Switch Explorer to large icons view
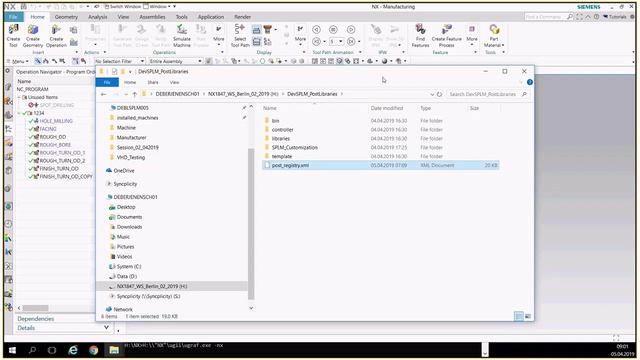This screenshot has width=640, height=360. pyautogui.click(x=528, y=316)
